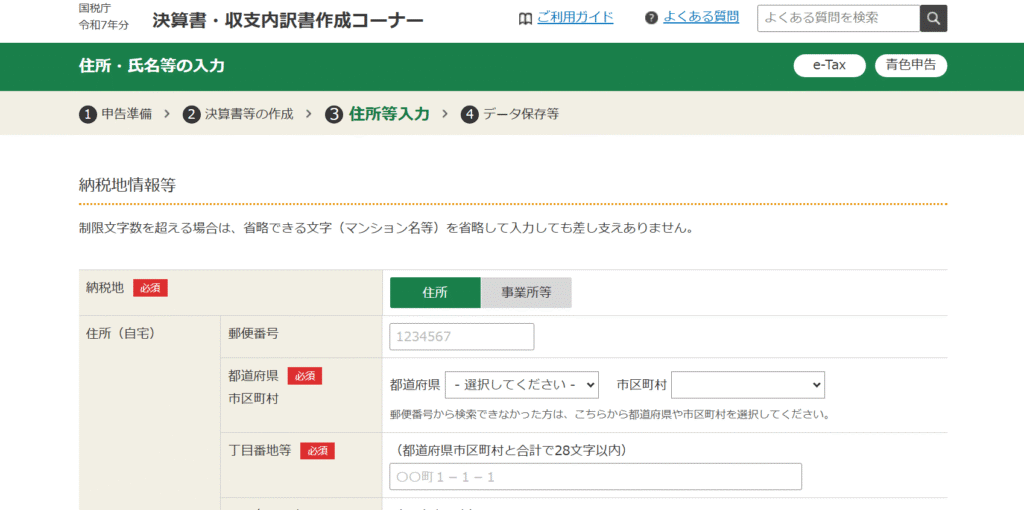The width and height of the screenshot is (1024, 510).
Task: Click the 青色申告 badge button
Action: coord(911,65)
